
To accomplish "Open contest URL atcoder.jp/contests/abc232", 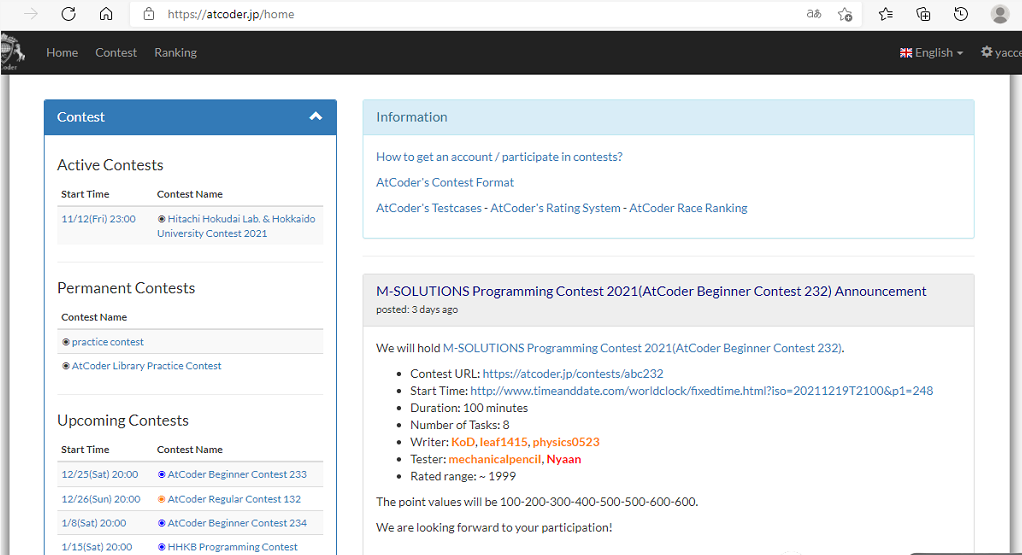I will [x=573, y=374].
